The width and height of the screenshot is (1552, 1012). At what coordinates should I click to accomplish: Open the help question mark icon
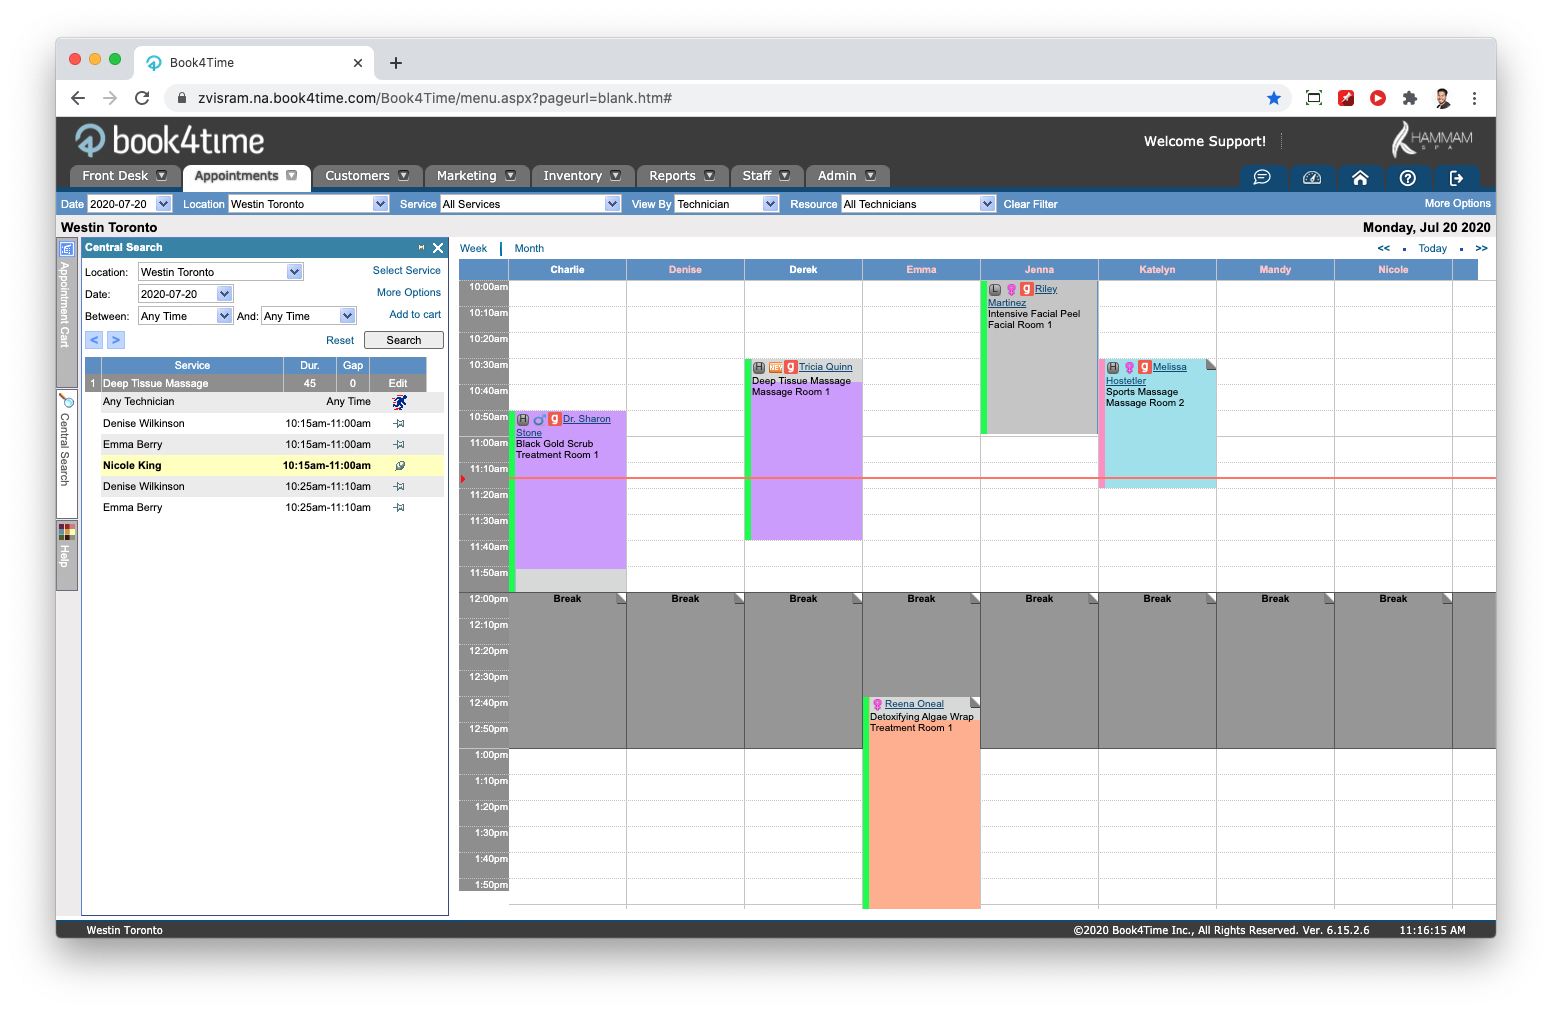tap(1408, 177)
